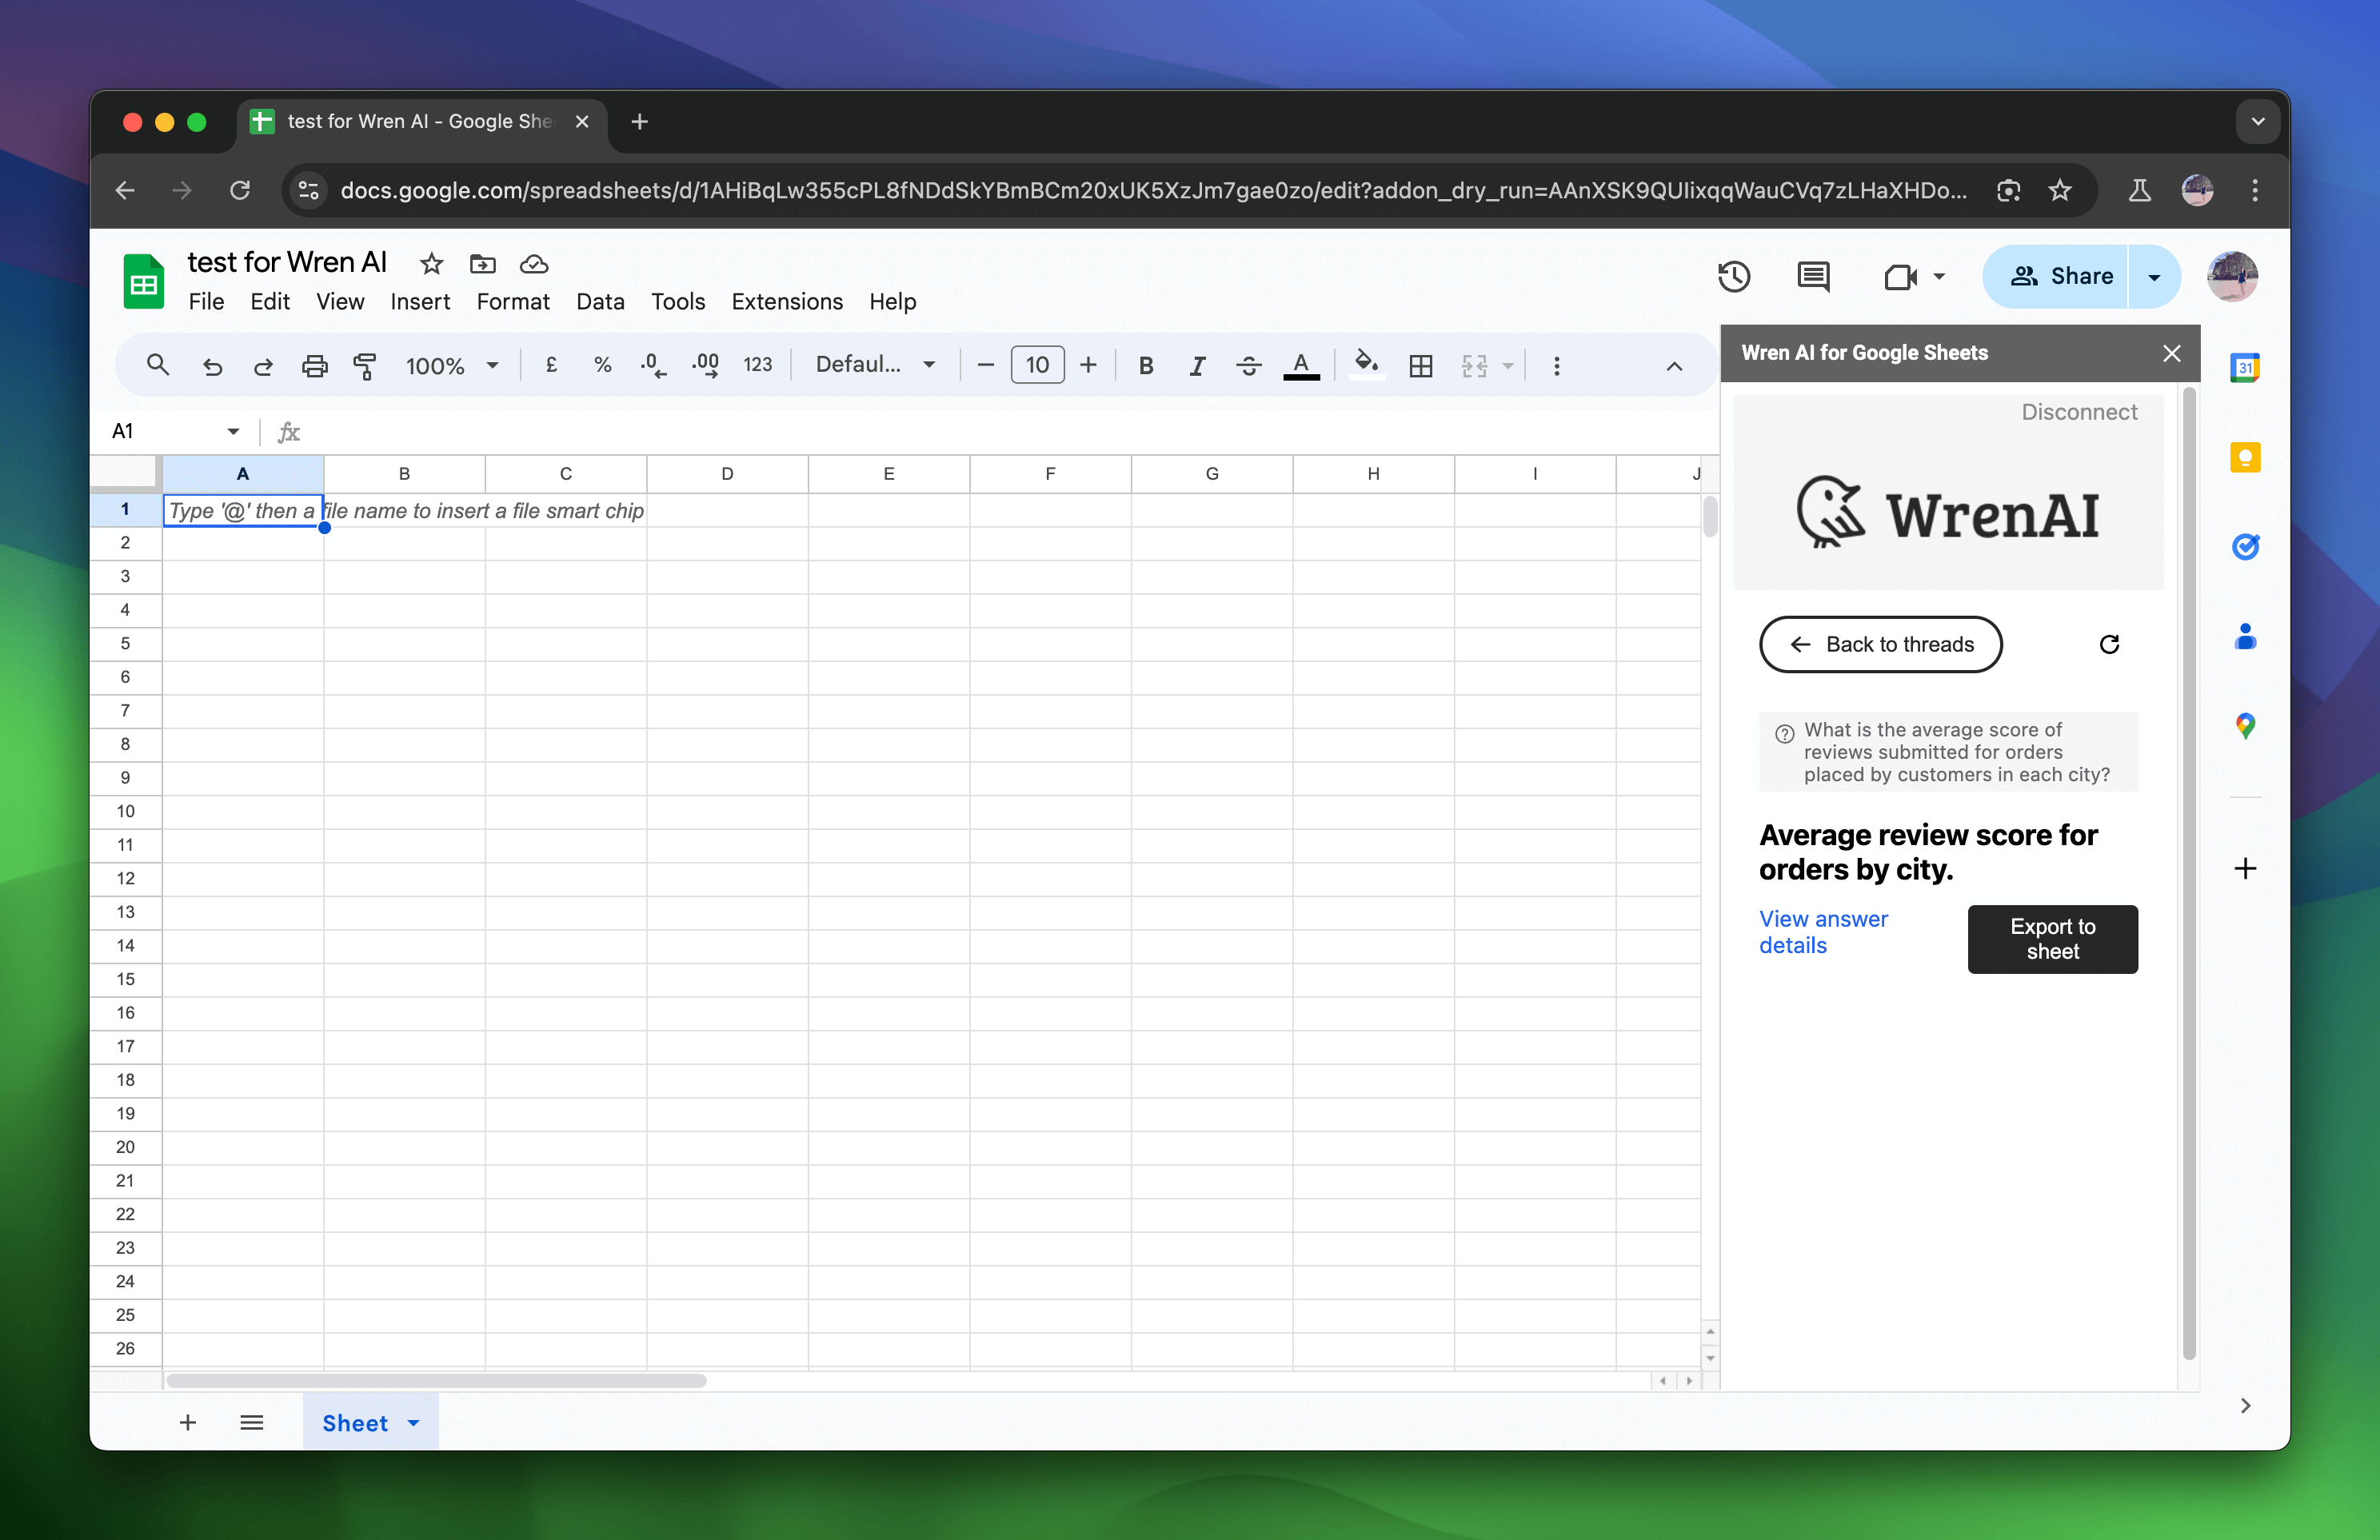Redo the last action

point(263,366)
